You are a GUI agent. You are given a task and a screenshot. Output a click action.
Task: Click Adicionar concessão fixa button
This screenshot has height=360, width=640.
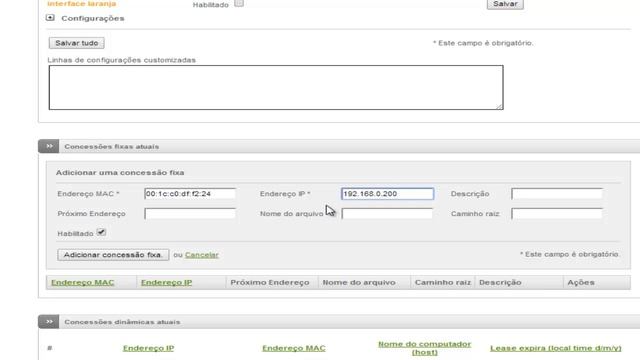click(x=113, y=255)
